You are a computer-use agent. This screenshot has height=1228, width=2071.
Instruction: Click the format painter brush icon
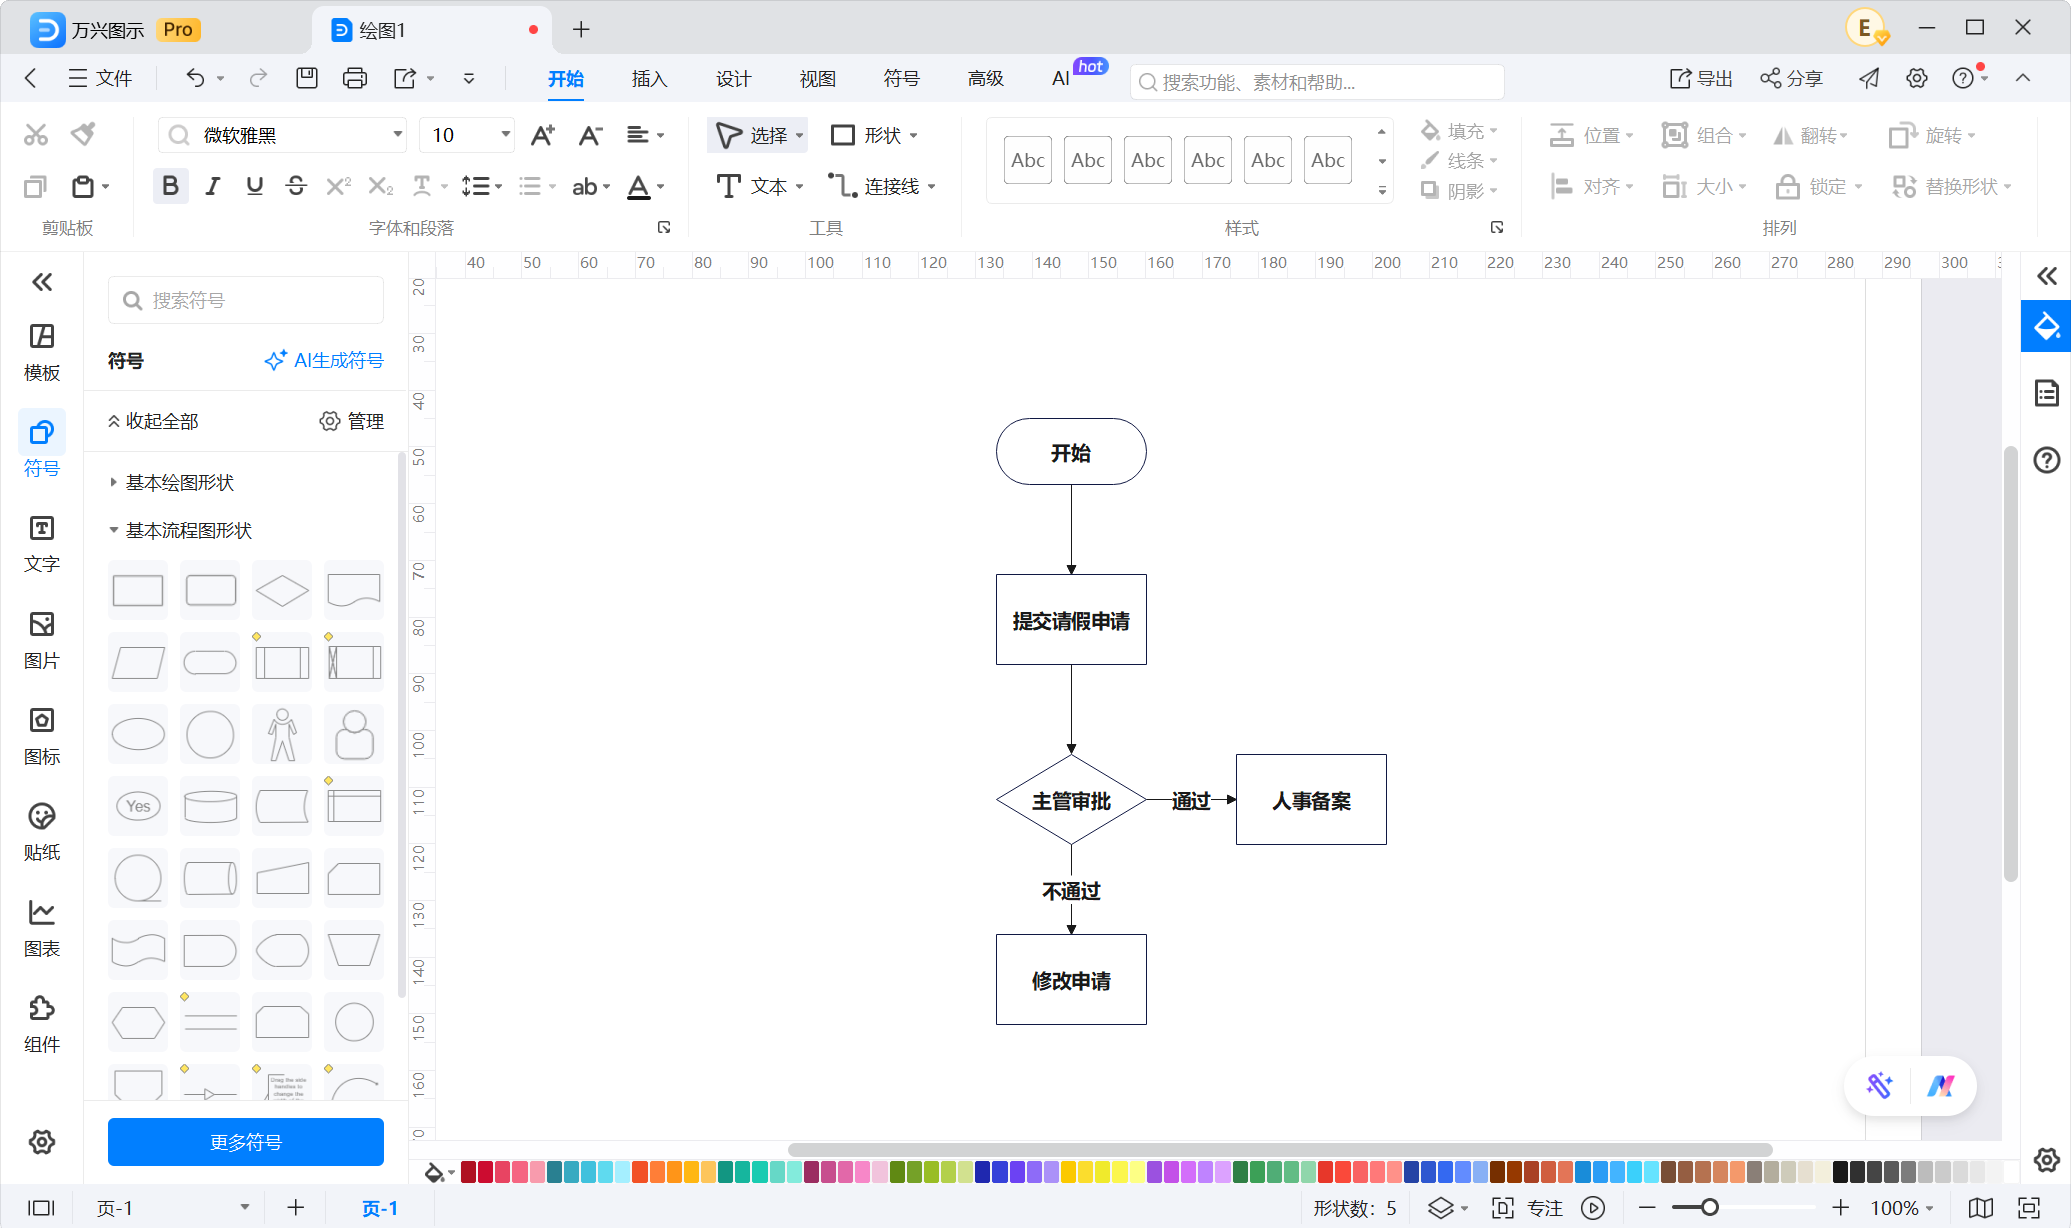(84, 134)
